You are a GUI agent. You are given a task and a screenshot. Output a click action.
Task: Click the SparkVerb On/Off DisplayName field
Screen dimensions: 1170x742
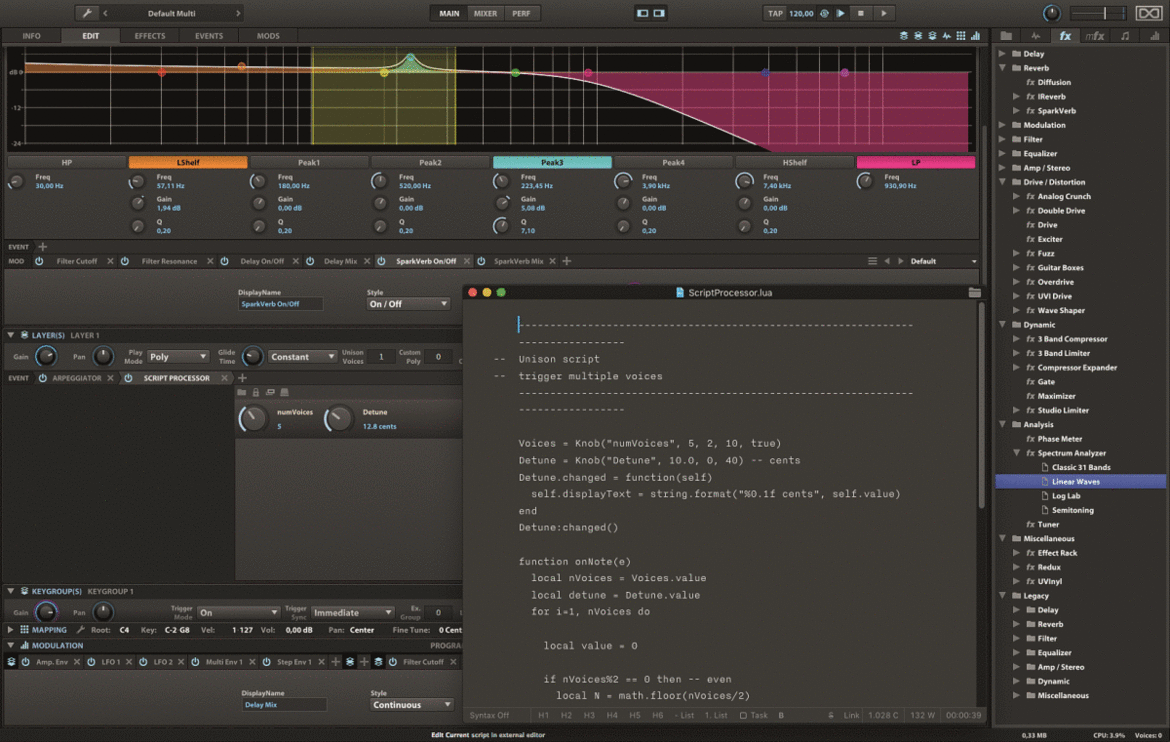click(281, 304)
